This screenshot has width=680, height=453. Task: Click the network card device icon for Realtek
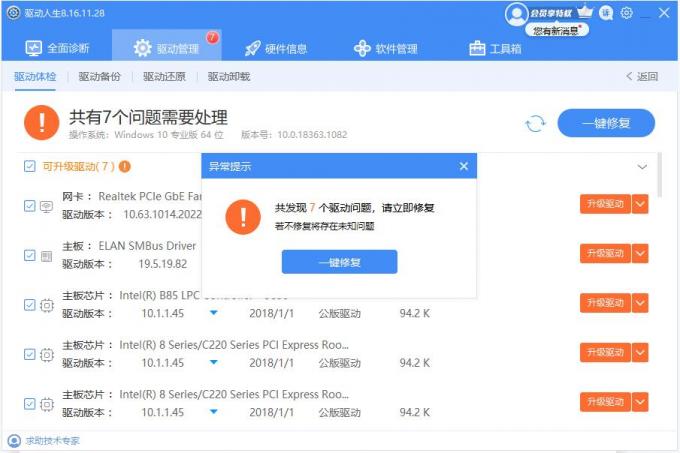(47, 206)
